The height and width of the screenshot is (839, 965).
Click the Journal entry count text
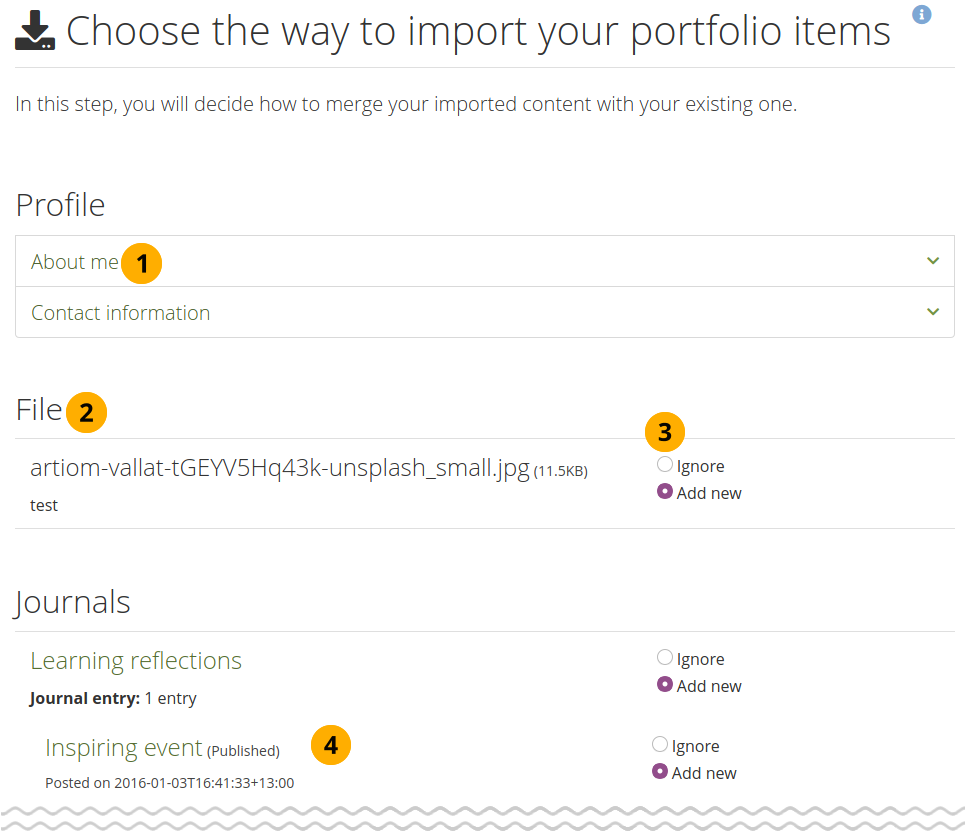click(x=113, y=698)
